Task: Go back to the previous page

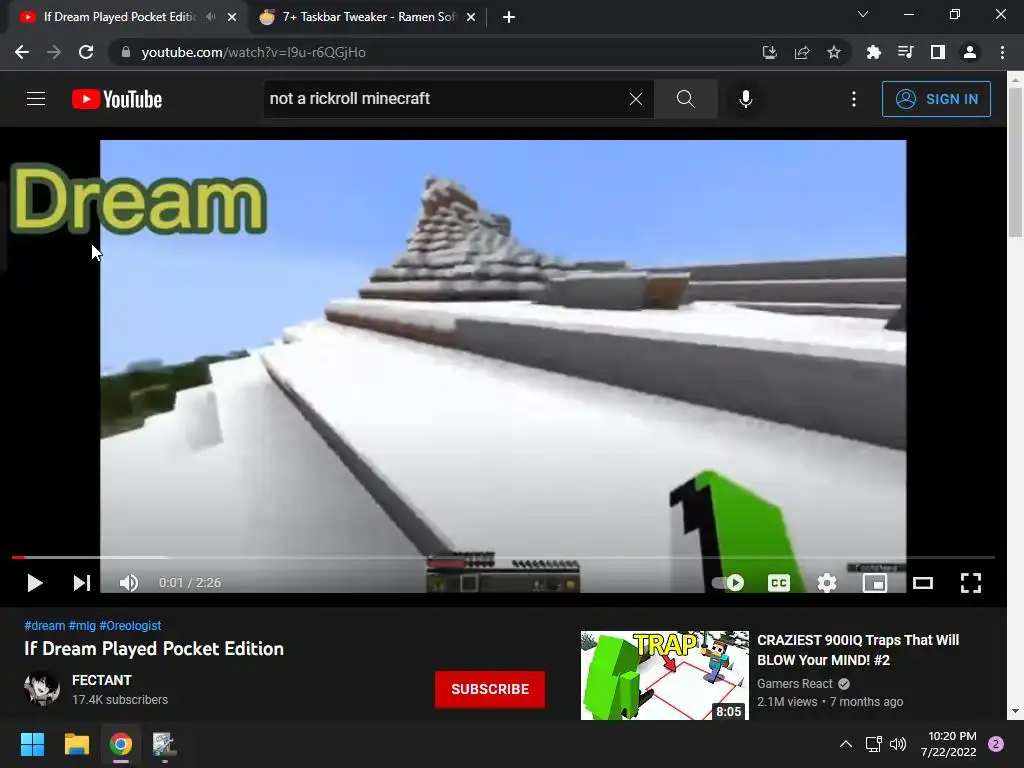Action: 22,52
